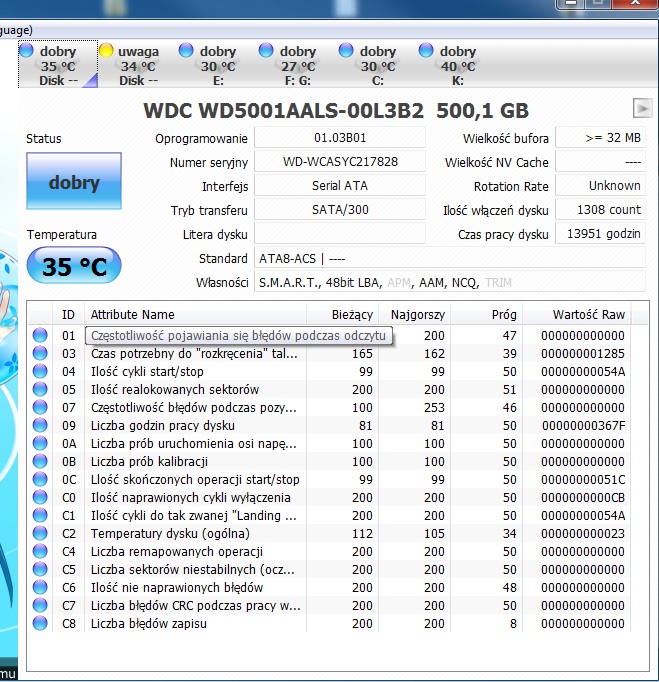
Task: Select row 'Liczba błędów zapisu'
Action: (x=329, y=623)
